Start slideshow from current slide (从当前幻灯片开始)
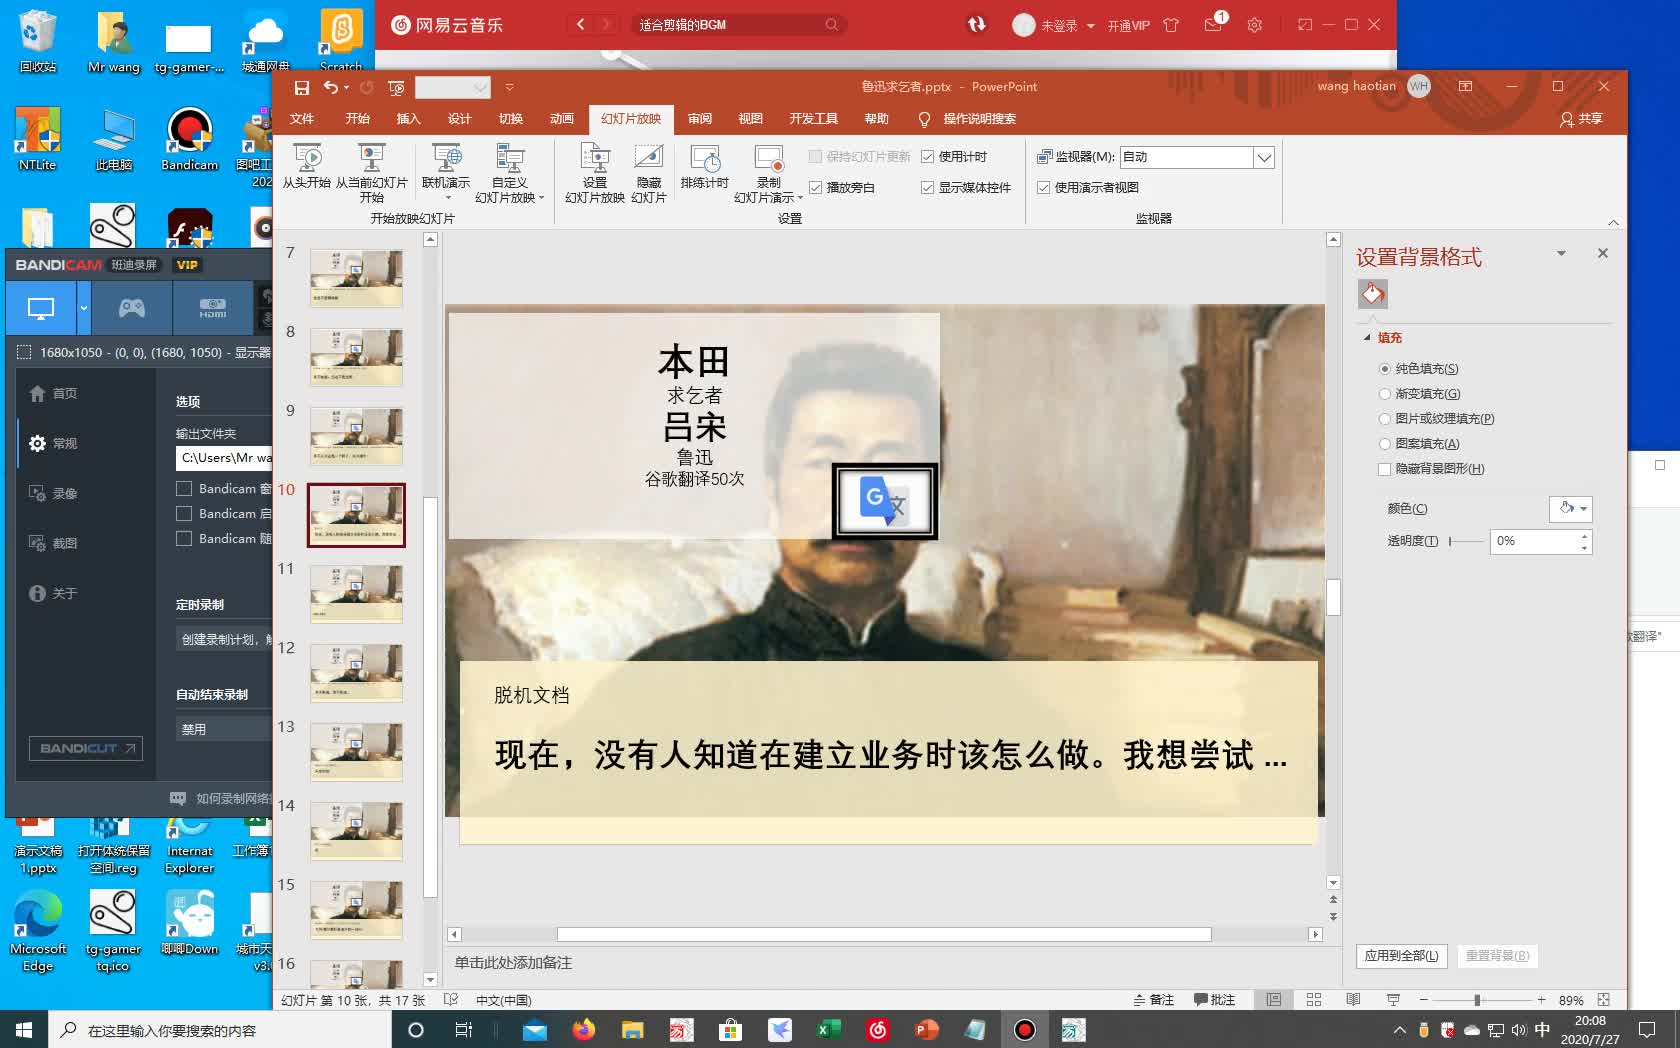 click(x=371, y=172)
